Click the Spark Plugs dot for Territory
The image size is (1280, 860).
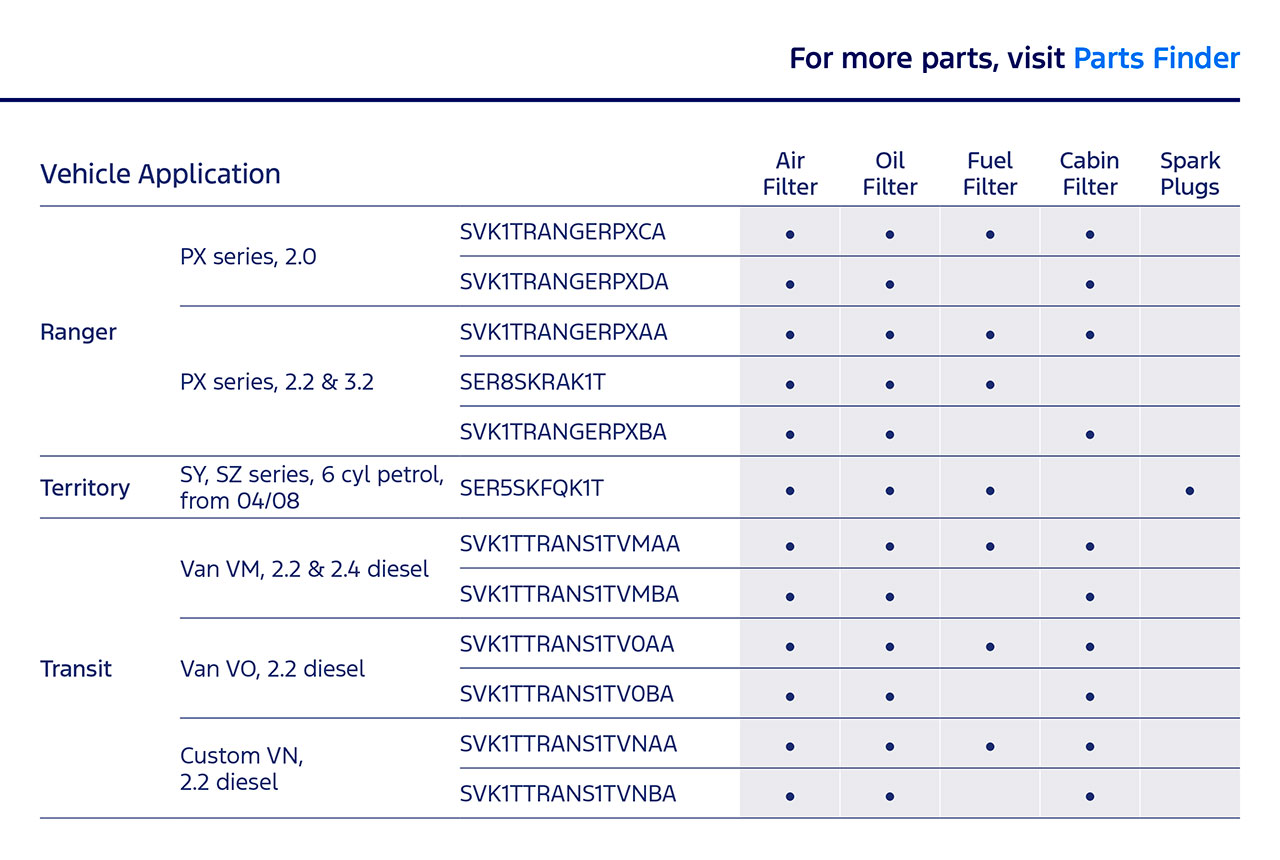[x=1190, y=491]
